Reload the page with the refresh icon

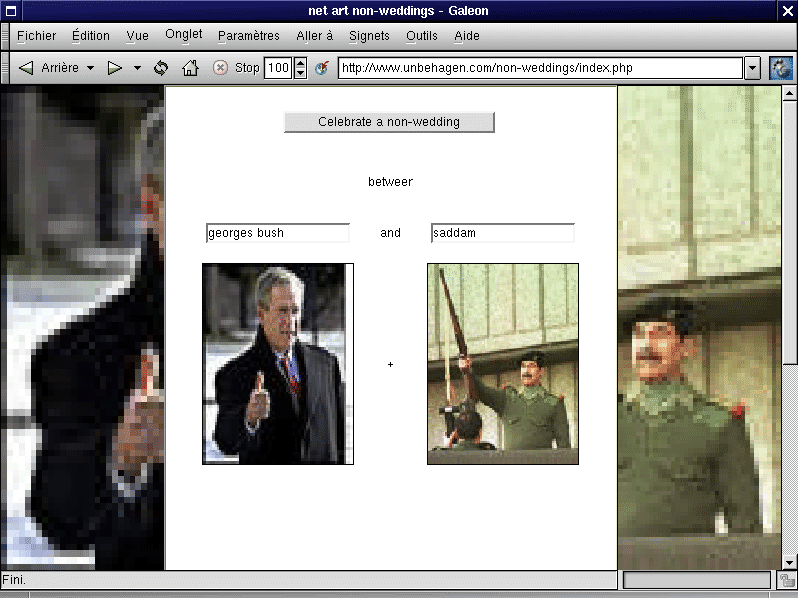[x=161, y=68]
